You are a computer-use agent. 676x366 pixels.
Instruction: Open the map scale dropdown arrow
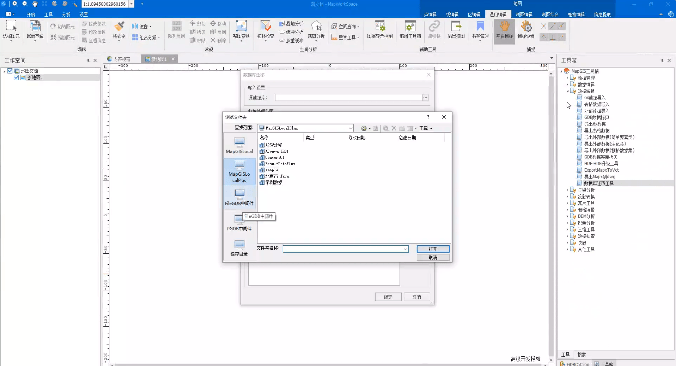point(131,4)
